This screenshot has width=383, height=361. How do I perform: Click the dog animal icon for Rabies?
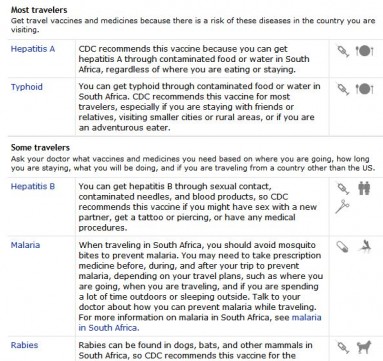(x=364, y=347)
